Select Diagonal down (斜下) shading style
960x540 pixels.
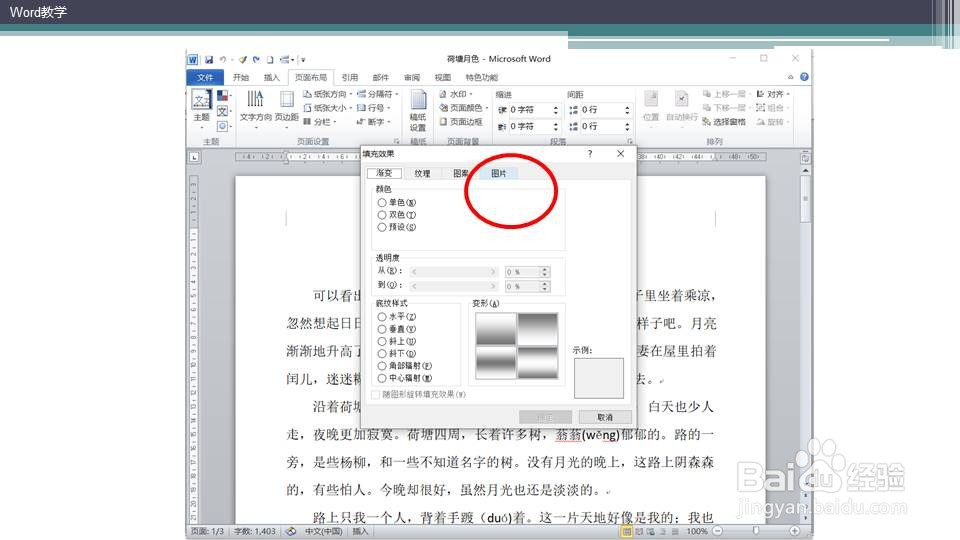[x=381, y=353]
